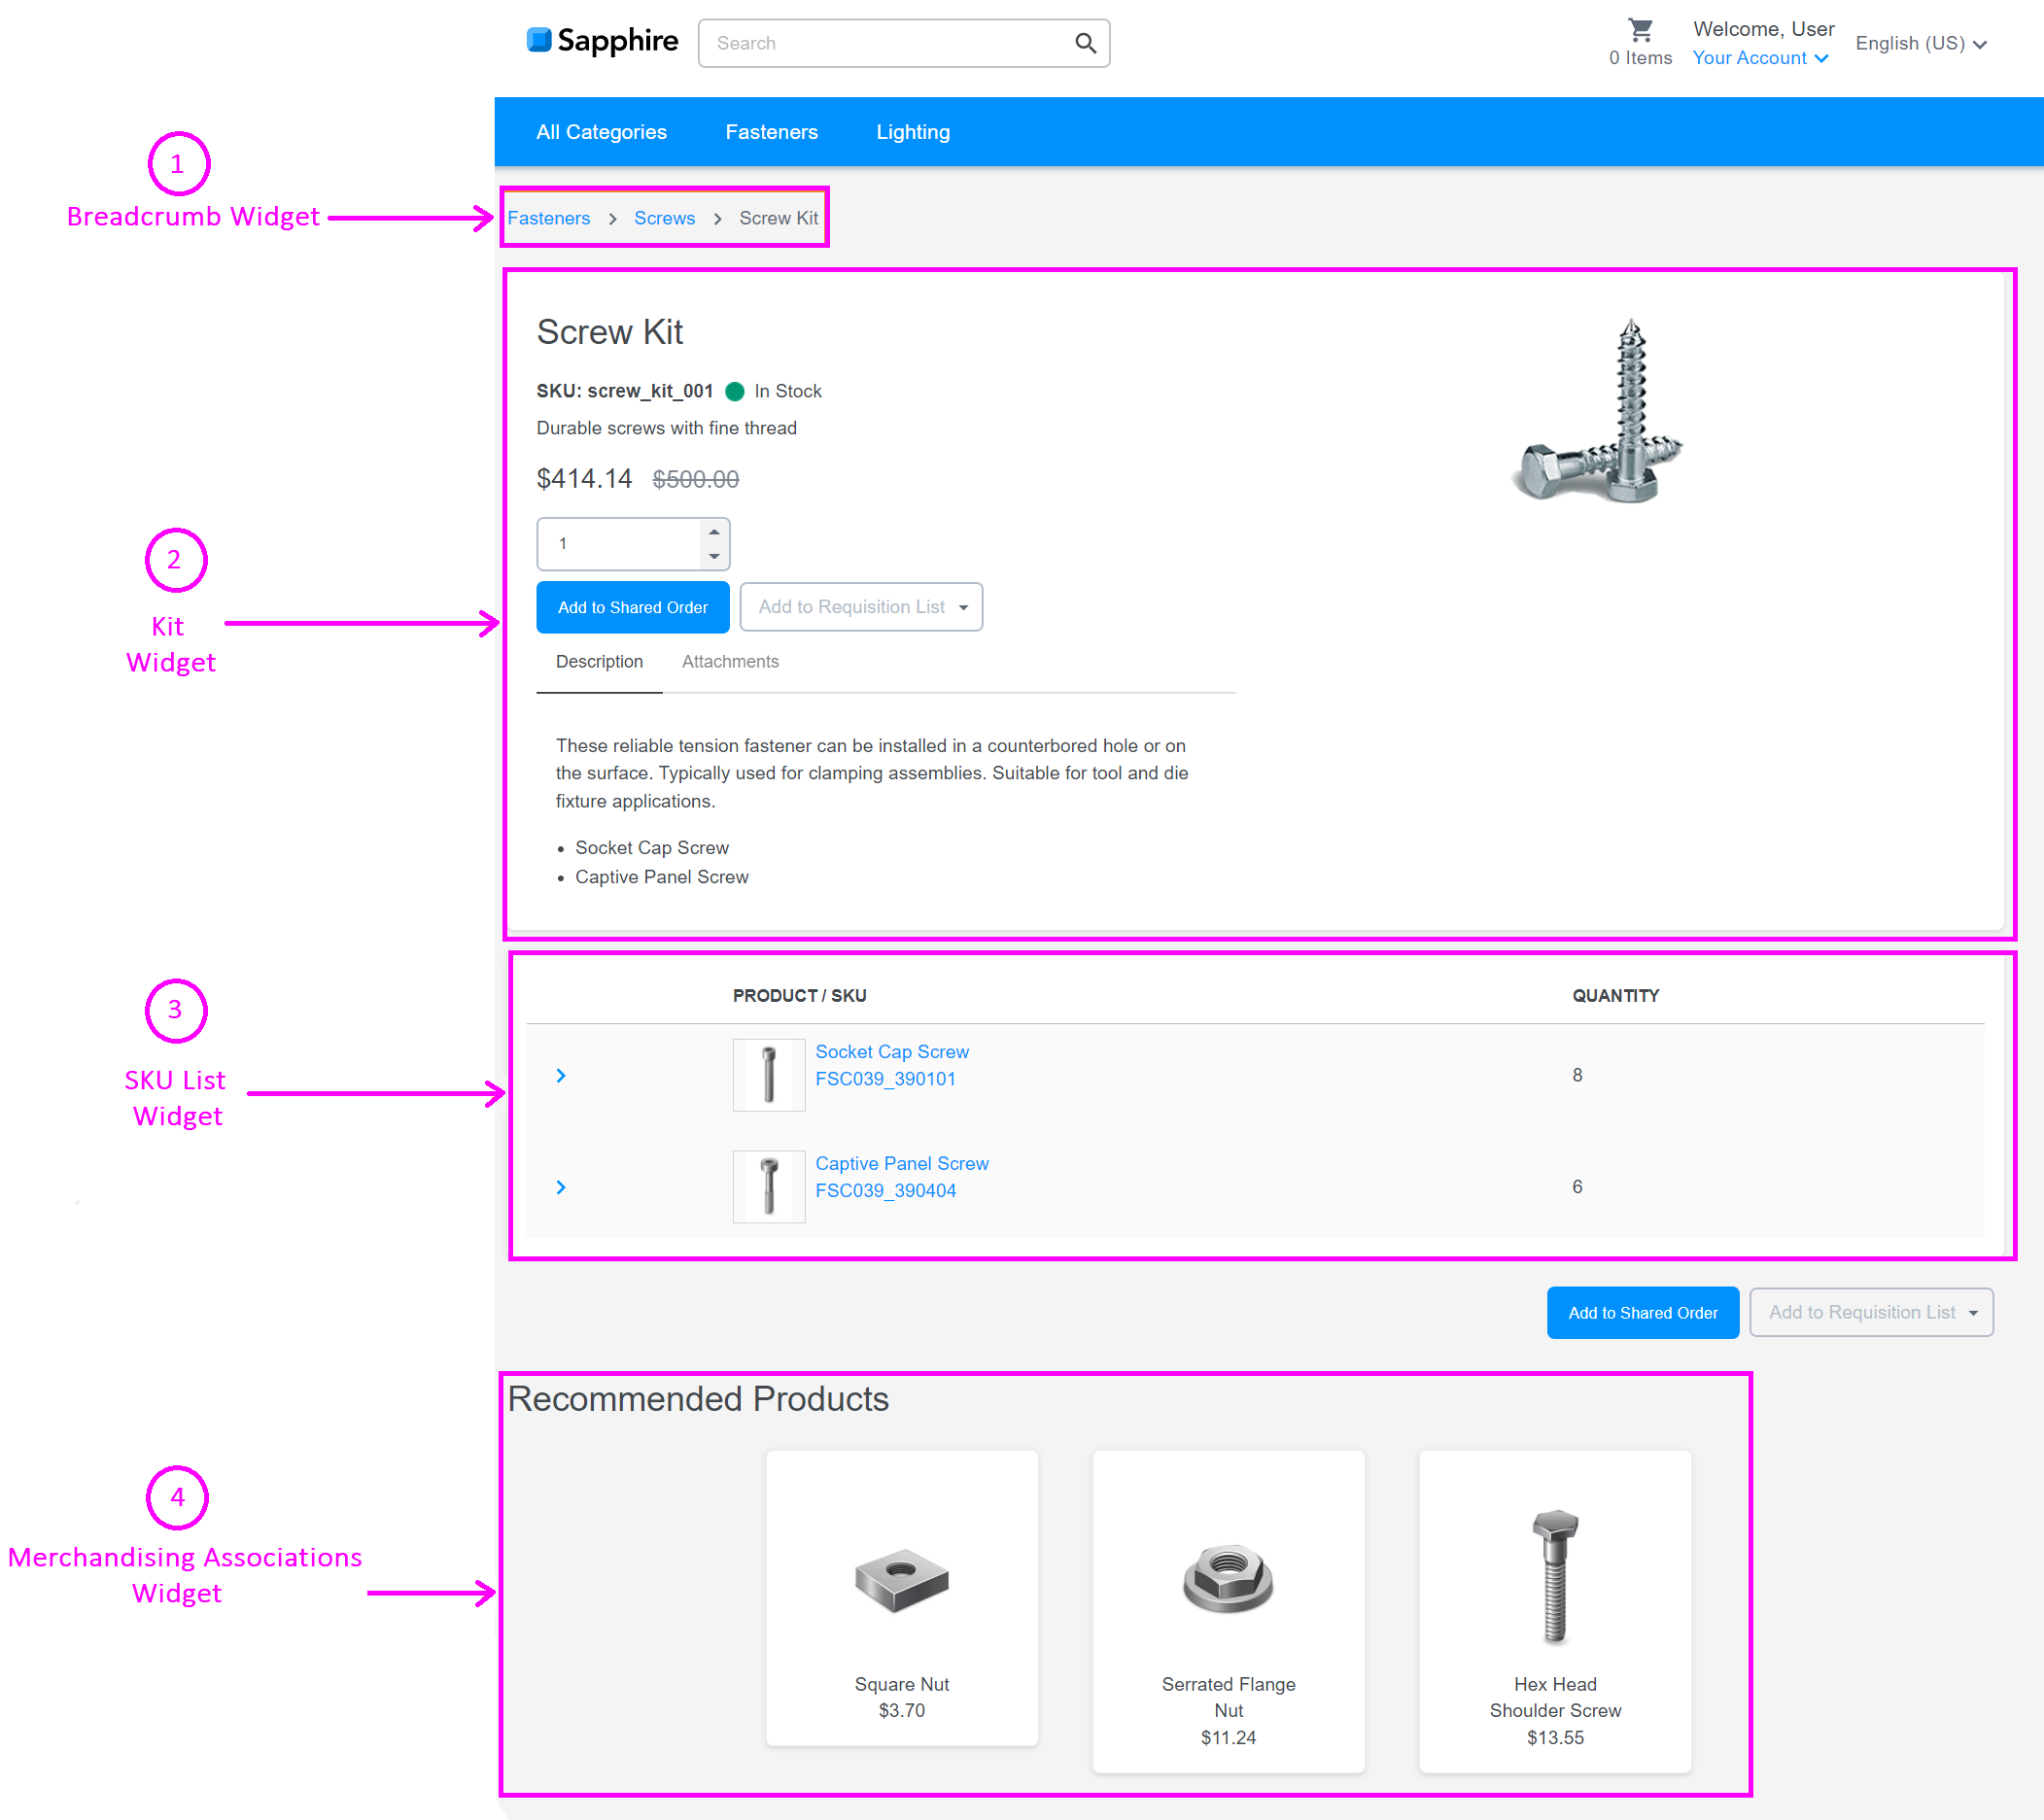Click the Screws breadcrumb link
The width and height of the screenshot is (2044, 1820).
tap(664, 218)
